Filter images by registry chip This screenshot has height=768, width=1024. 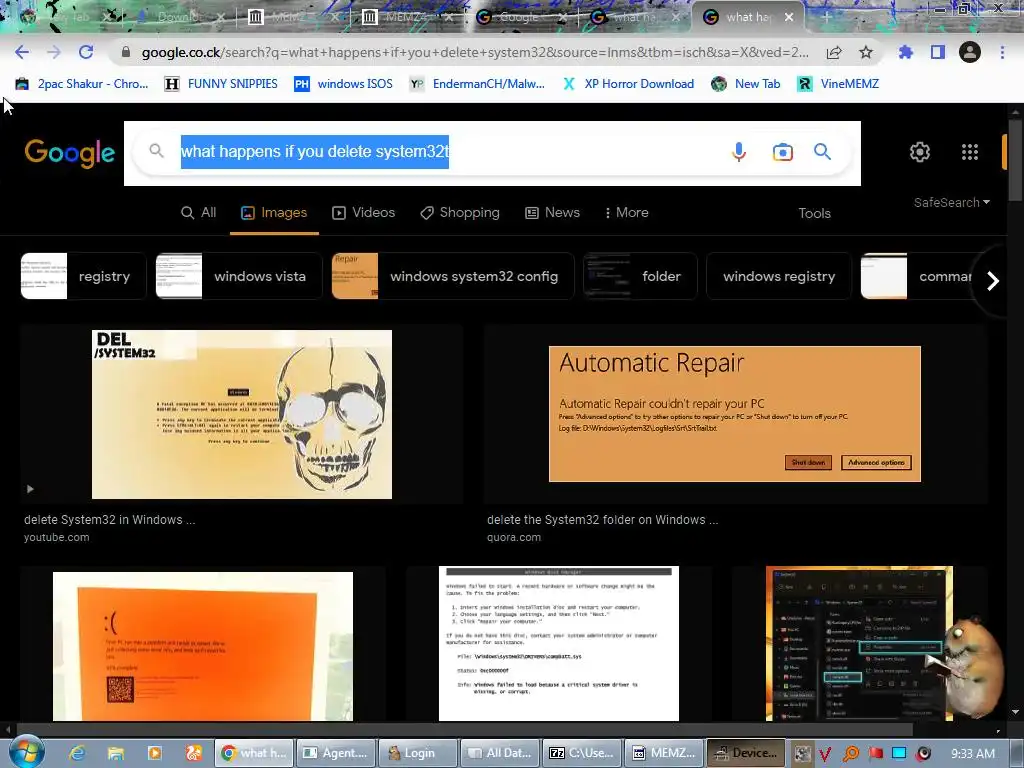coord(84,276)
